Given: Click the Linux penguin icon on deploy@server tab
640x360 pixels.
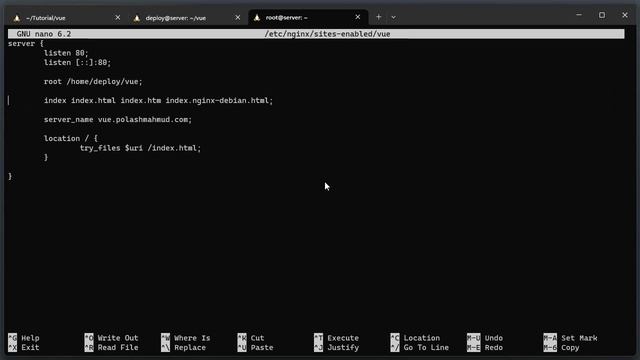Looking at the screenshot, I should tap(137, 18).
